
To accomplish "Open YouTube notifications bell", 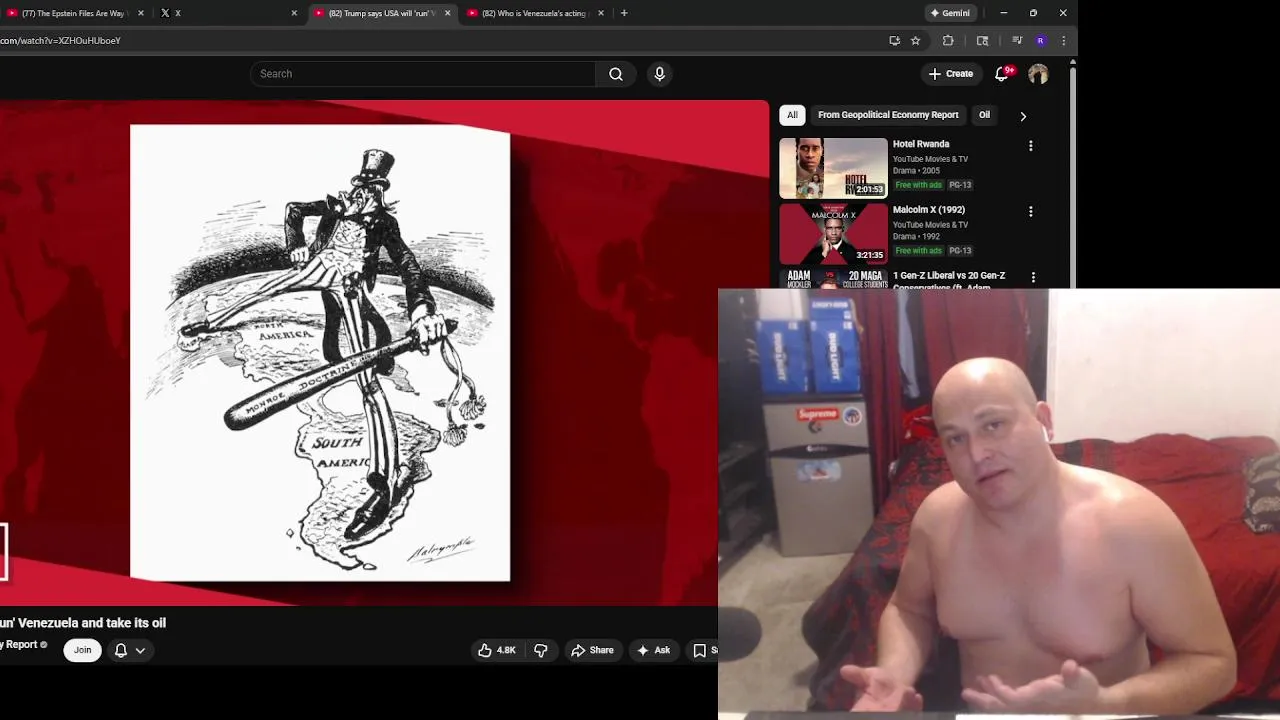I will pos(1002,74).
